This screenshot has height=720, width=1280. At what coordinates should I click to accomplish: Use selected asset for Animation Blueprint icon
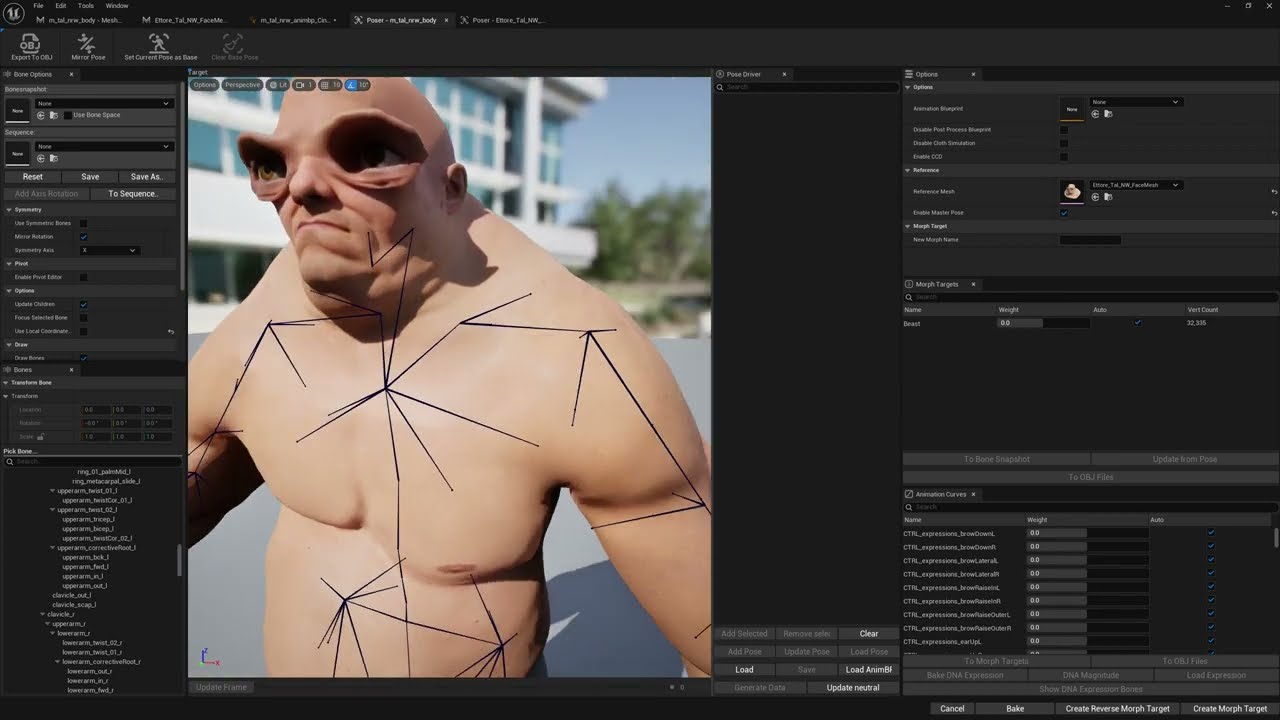click(x=1095, y=114)
